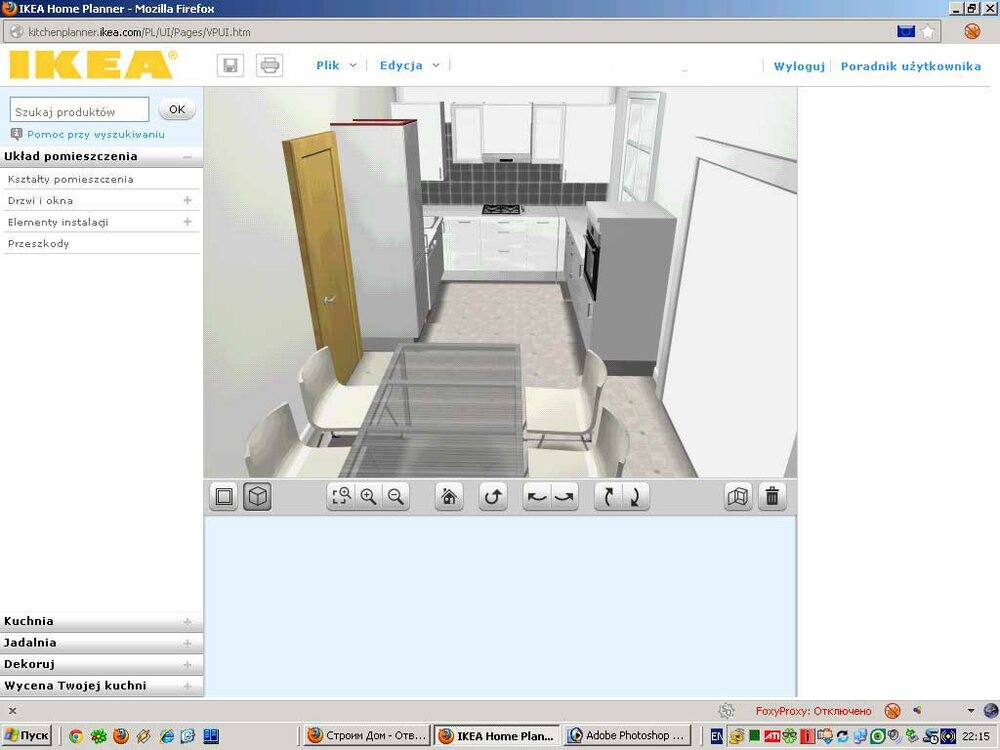Click the print icon in header
Screen dimensions: 1000x750
(269, 66)
